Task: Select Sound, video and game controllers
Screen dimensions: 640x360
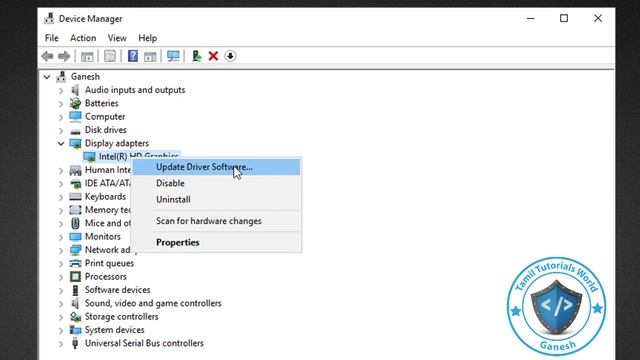Action: (x=153, y=303)
